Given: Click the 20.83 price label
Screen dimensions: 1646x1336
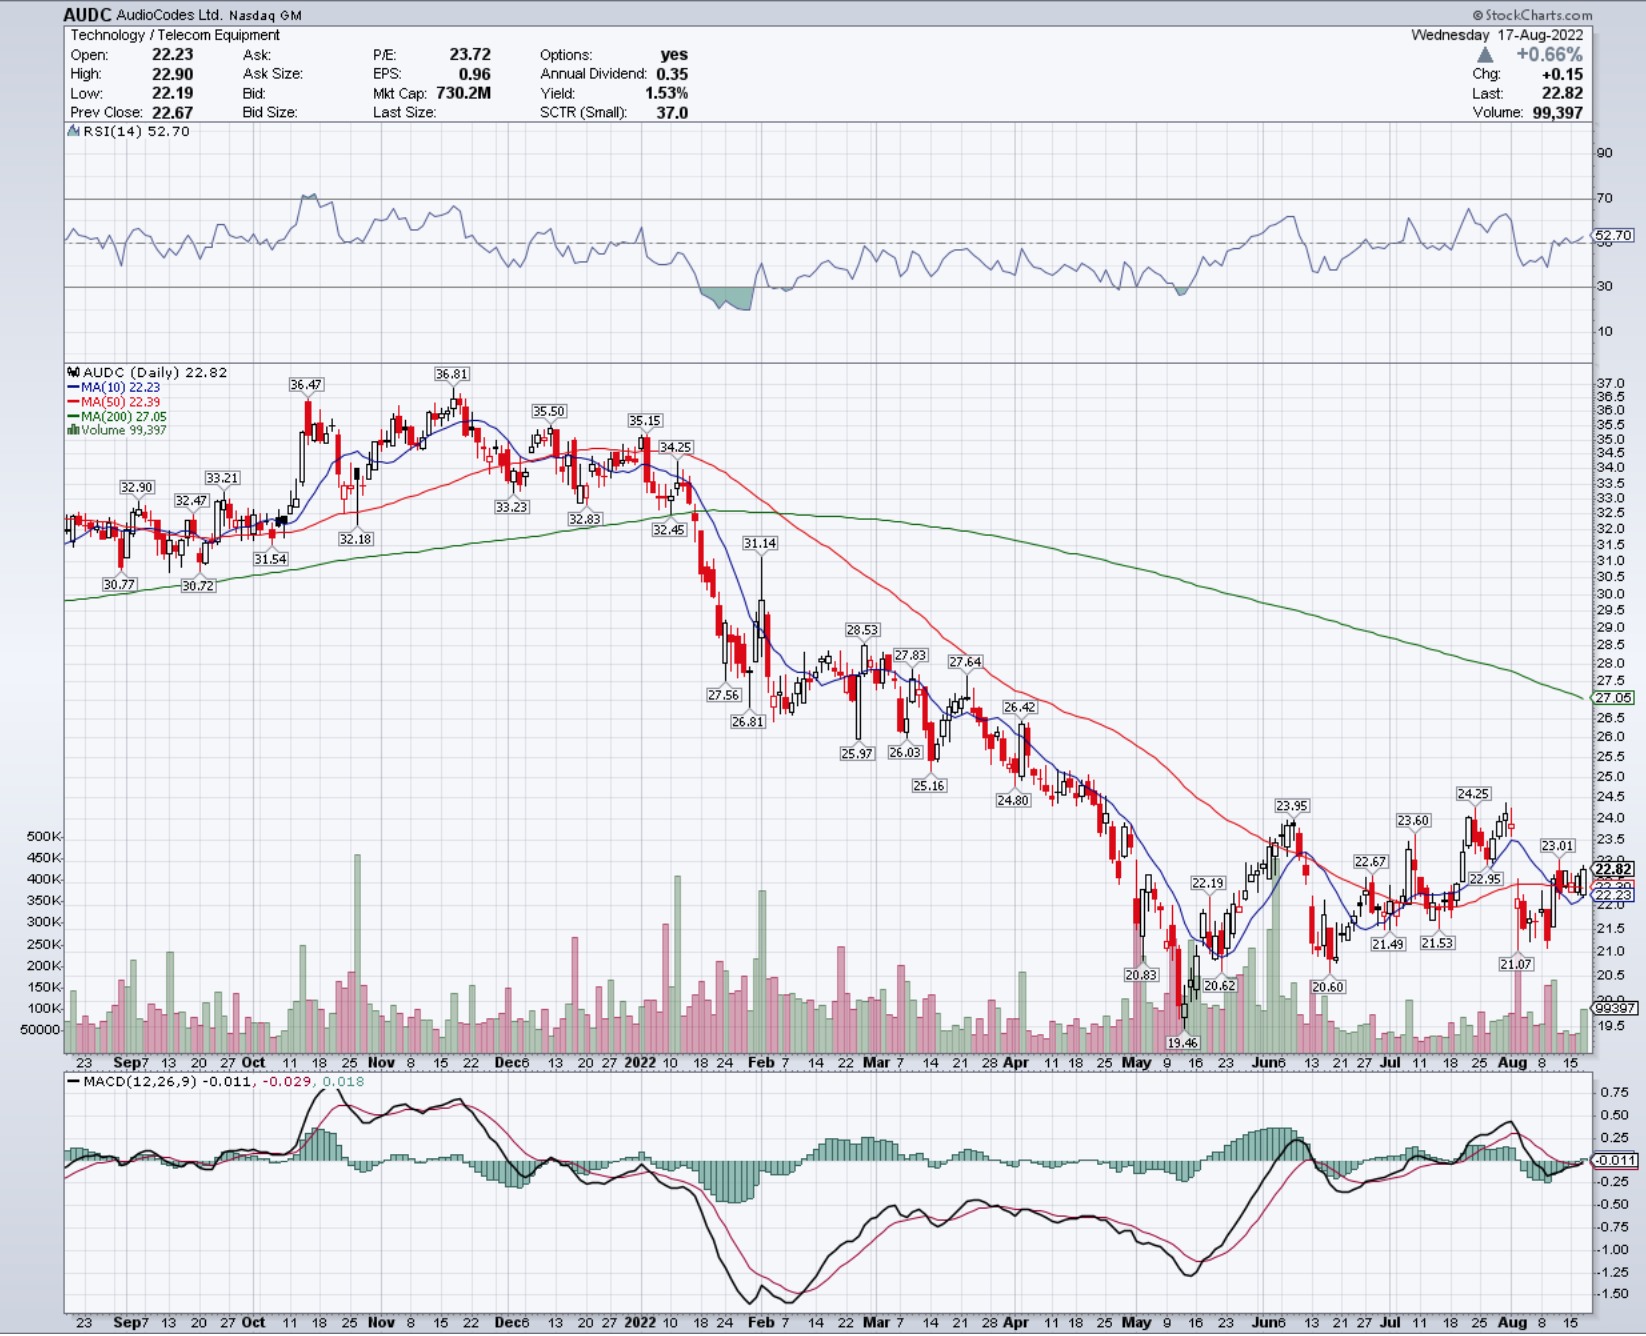Looking at the screenshot, I should [1141, 975].
